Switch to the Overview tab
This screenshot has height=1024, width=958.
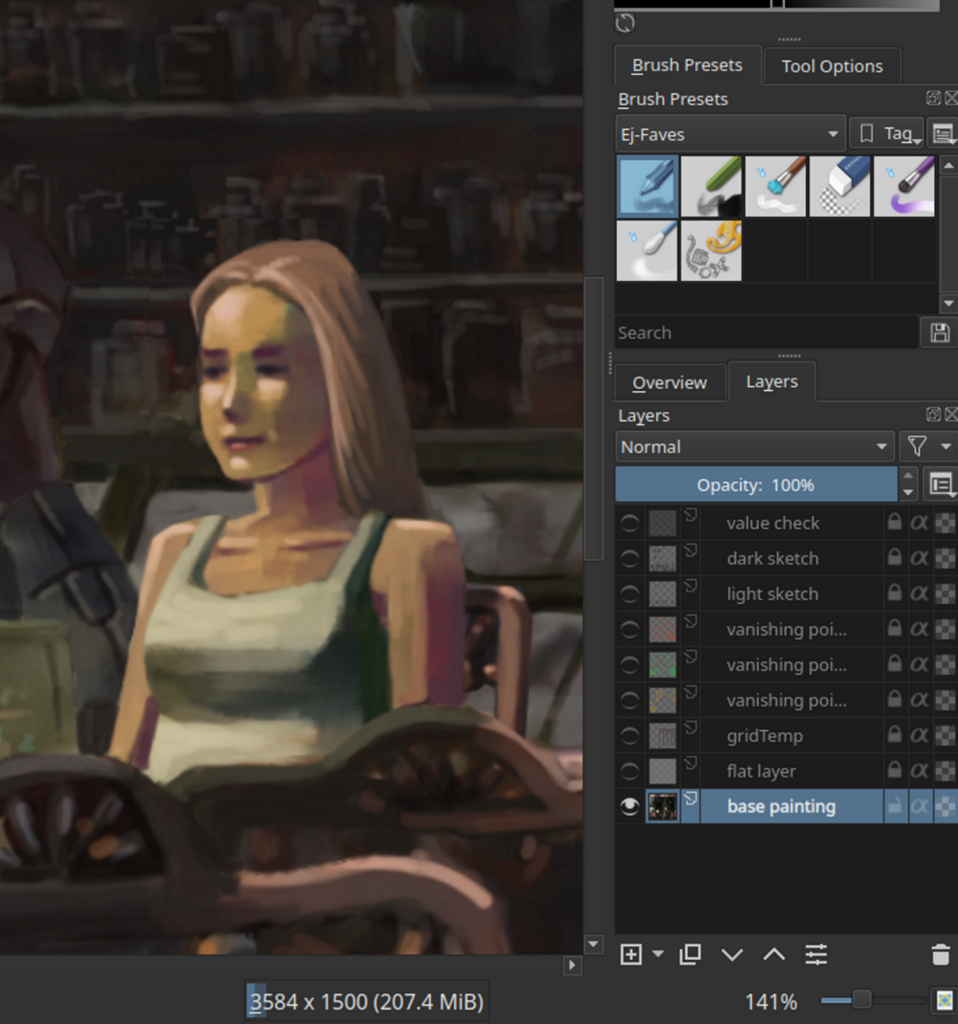669,381
